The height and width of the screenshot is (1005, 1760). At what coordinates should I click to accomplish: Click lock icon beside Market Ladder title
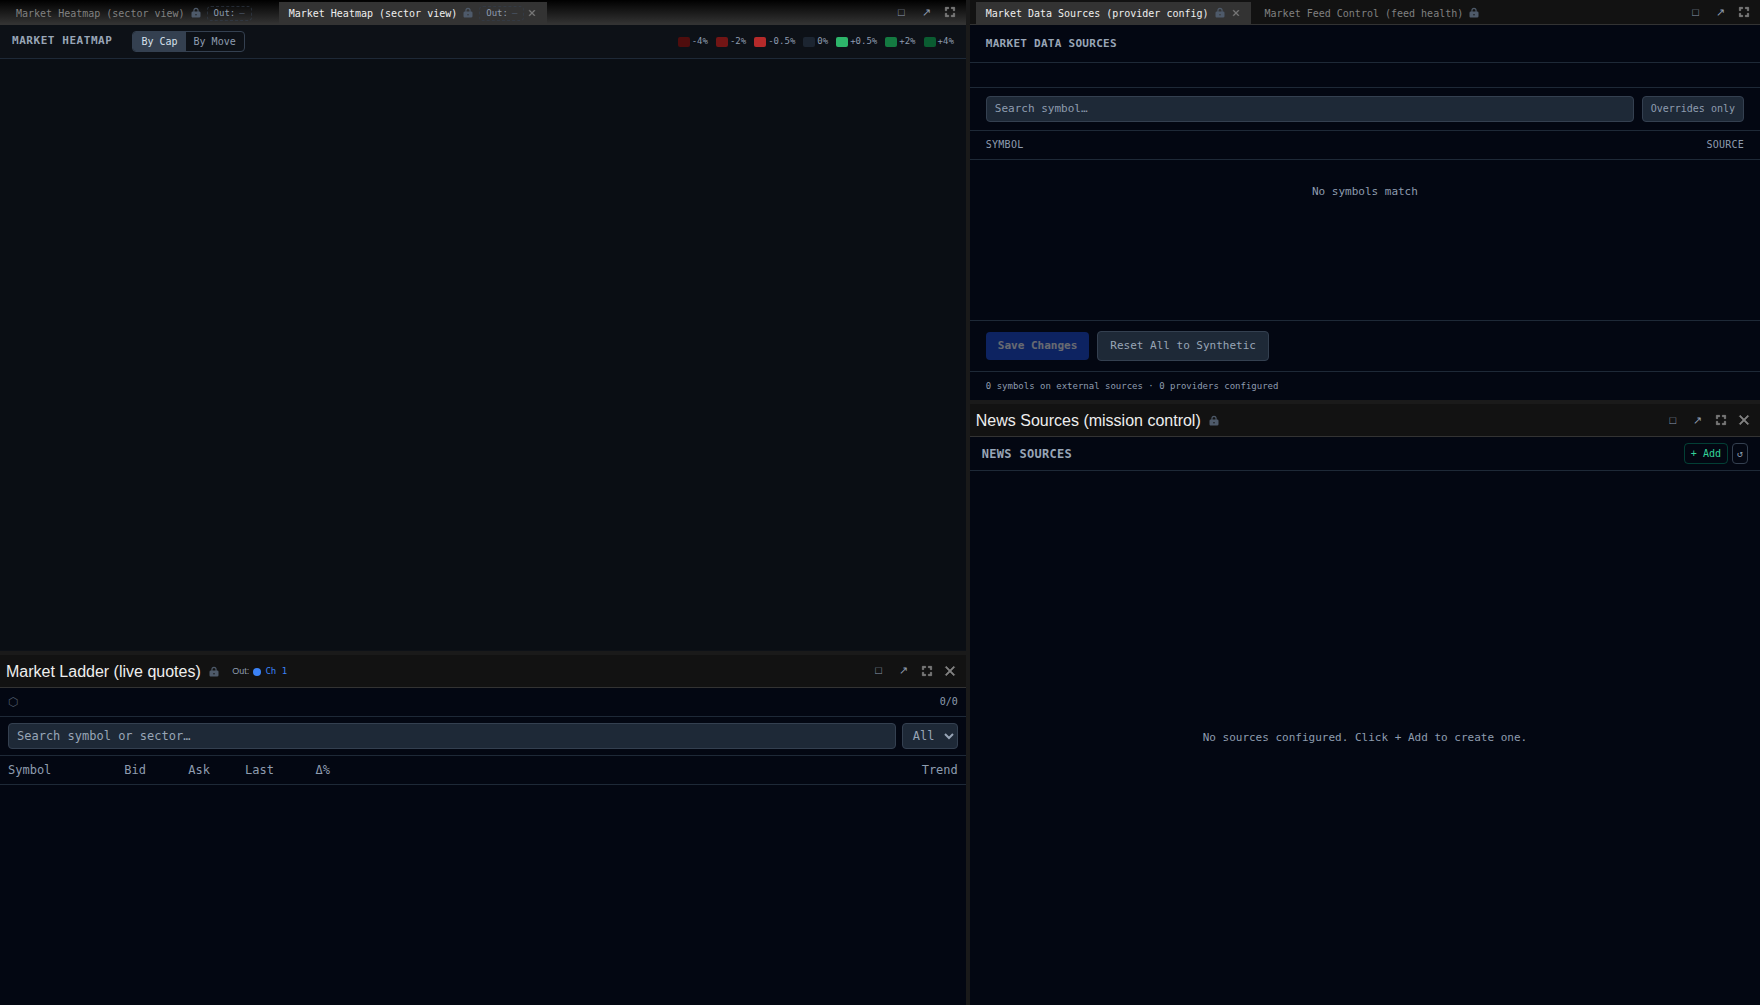point(214,672)
